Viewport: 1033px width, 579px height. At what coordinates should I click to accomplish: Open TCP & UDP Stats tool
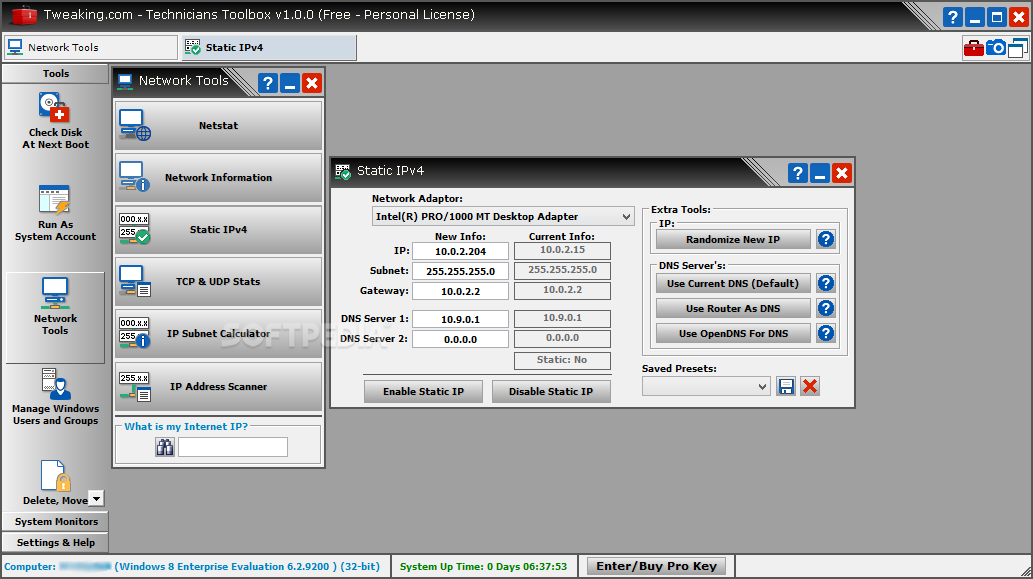pos(219,281)
